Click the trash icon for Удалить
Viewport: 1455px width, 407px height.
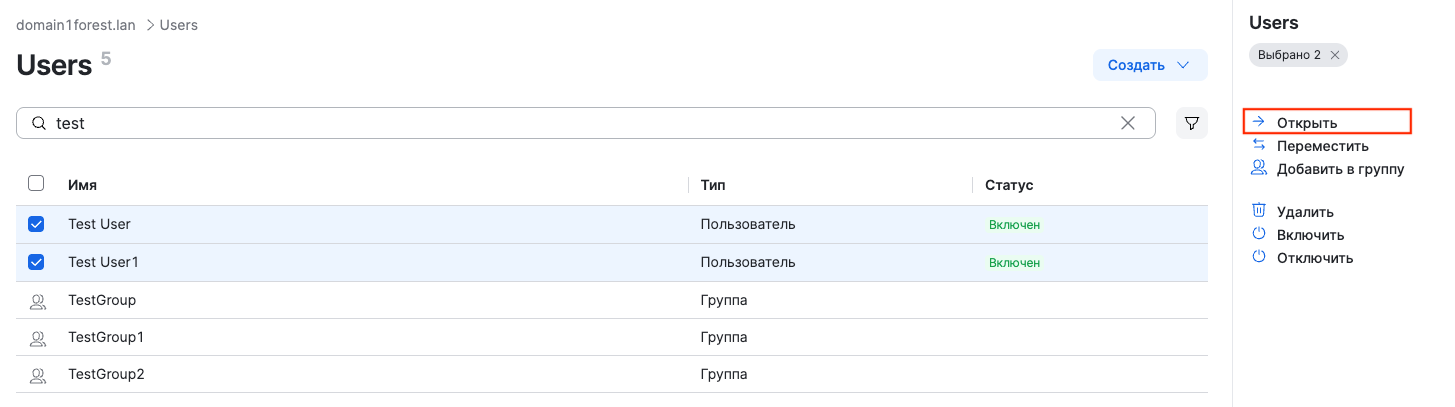tap(1259, 211)
